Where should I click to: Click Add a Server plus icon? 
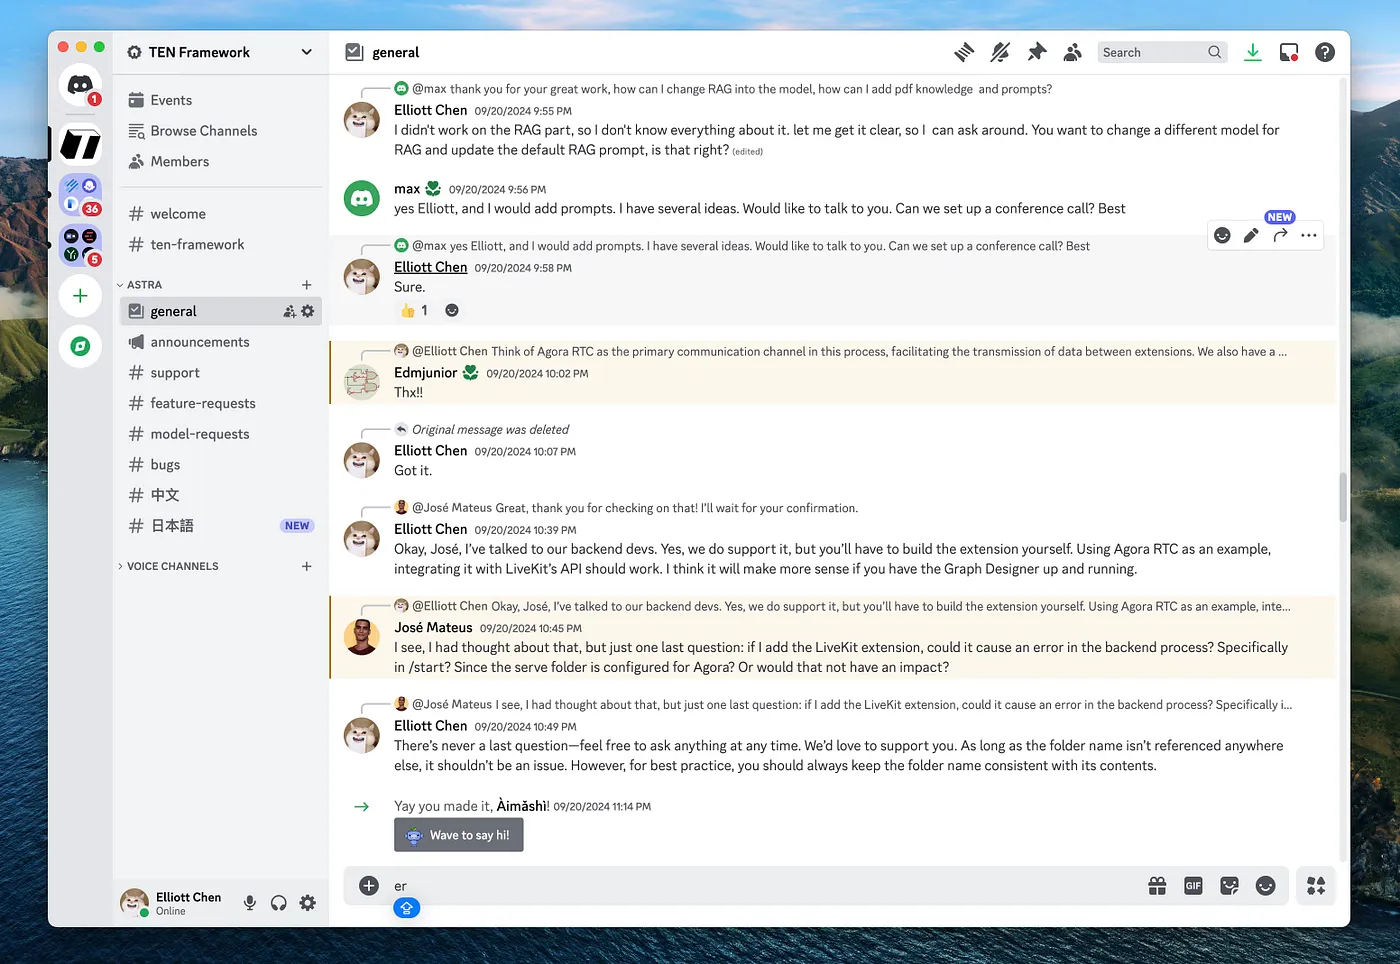coord(80,296)
